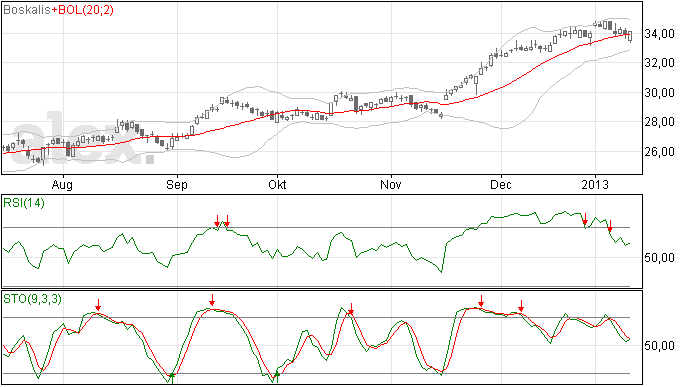
Task: Click the 26,00 price axis label
Action: point(659,151)
